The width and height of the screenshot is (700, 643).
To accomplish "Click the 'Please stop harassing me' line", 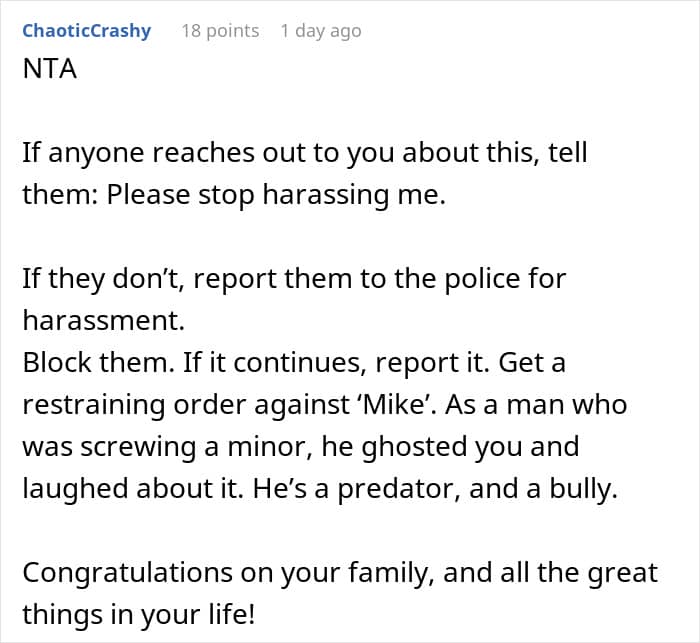I will [x=234, y=195].
